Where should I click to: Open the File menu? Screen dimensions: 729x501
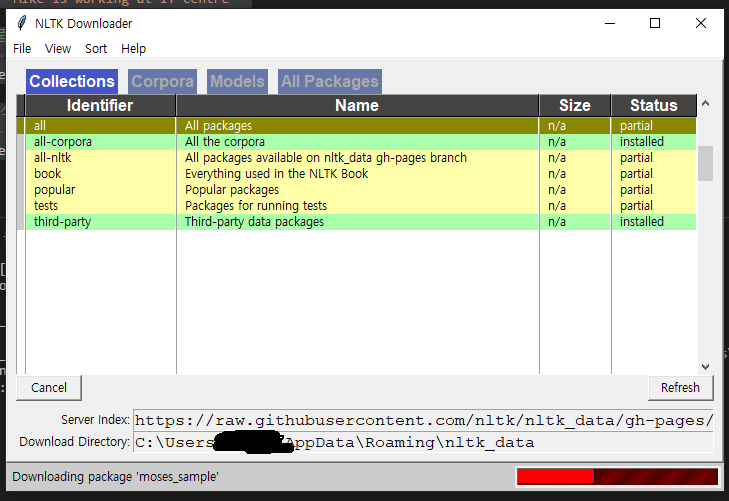22,48
